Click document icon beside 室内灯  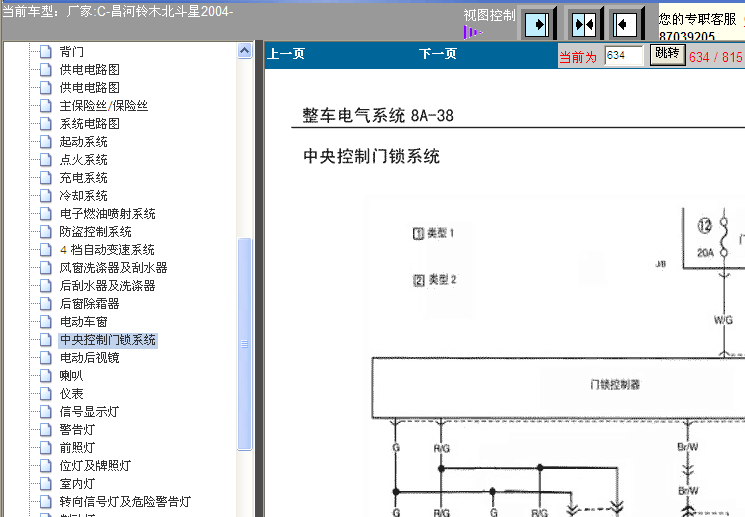coord(46,484)
